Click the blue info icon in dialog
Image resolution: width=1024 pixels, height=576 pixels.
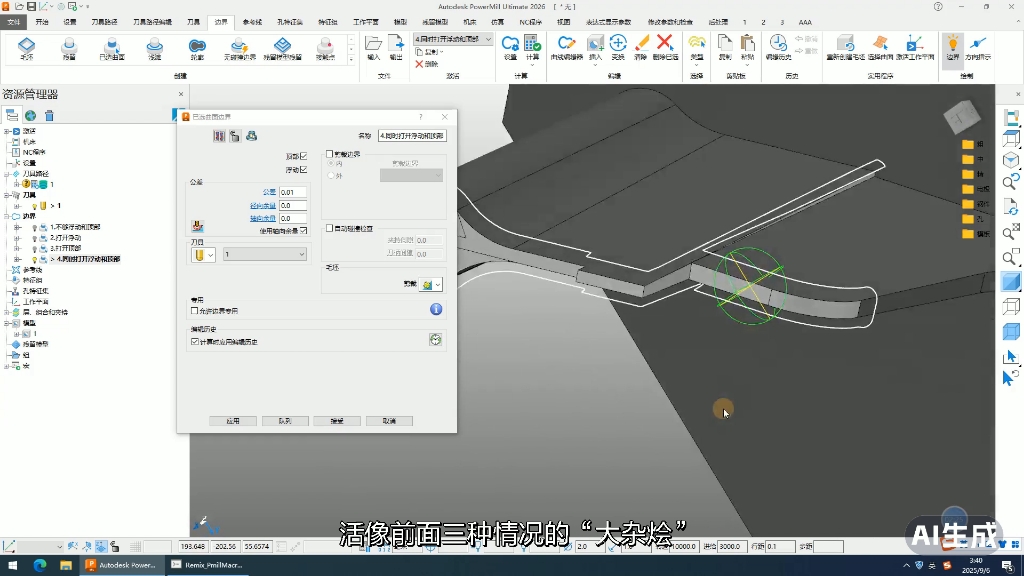click(x=436, y=310)
